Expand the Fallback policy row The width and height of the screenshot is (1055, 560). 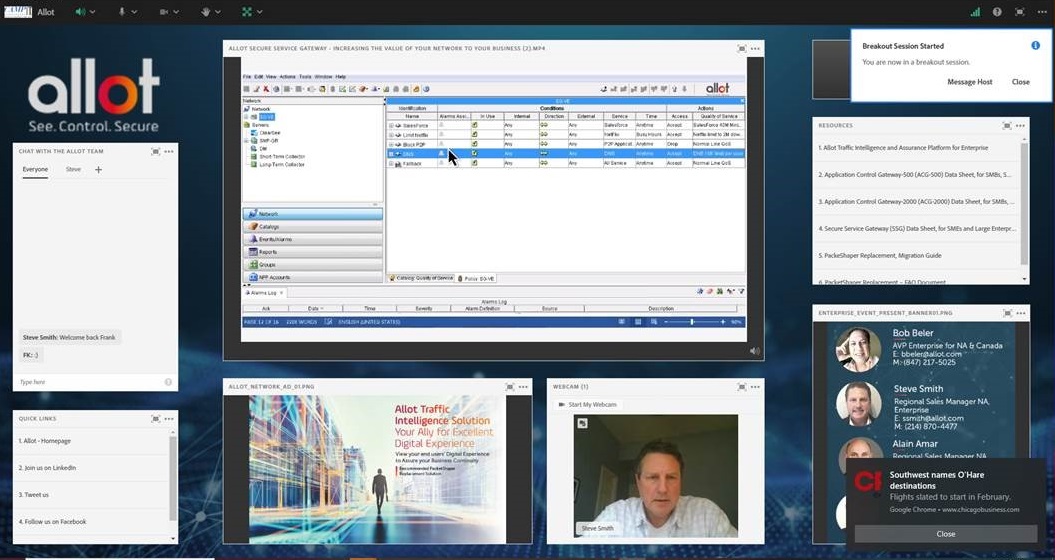391,163
